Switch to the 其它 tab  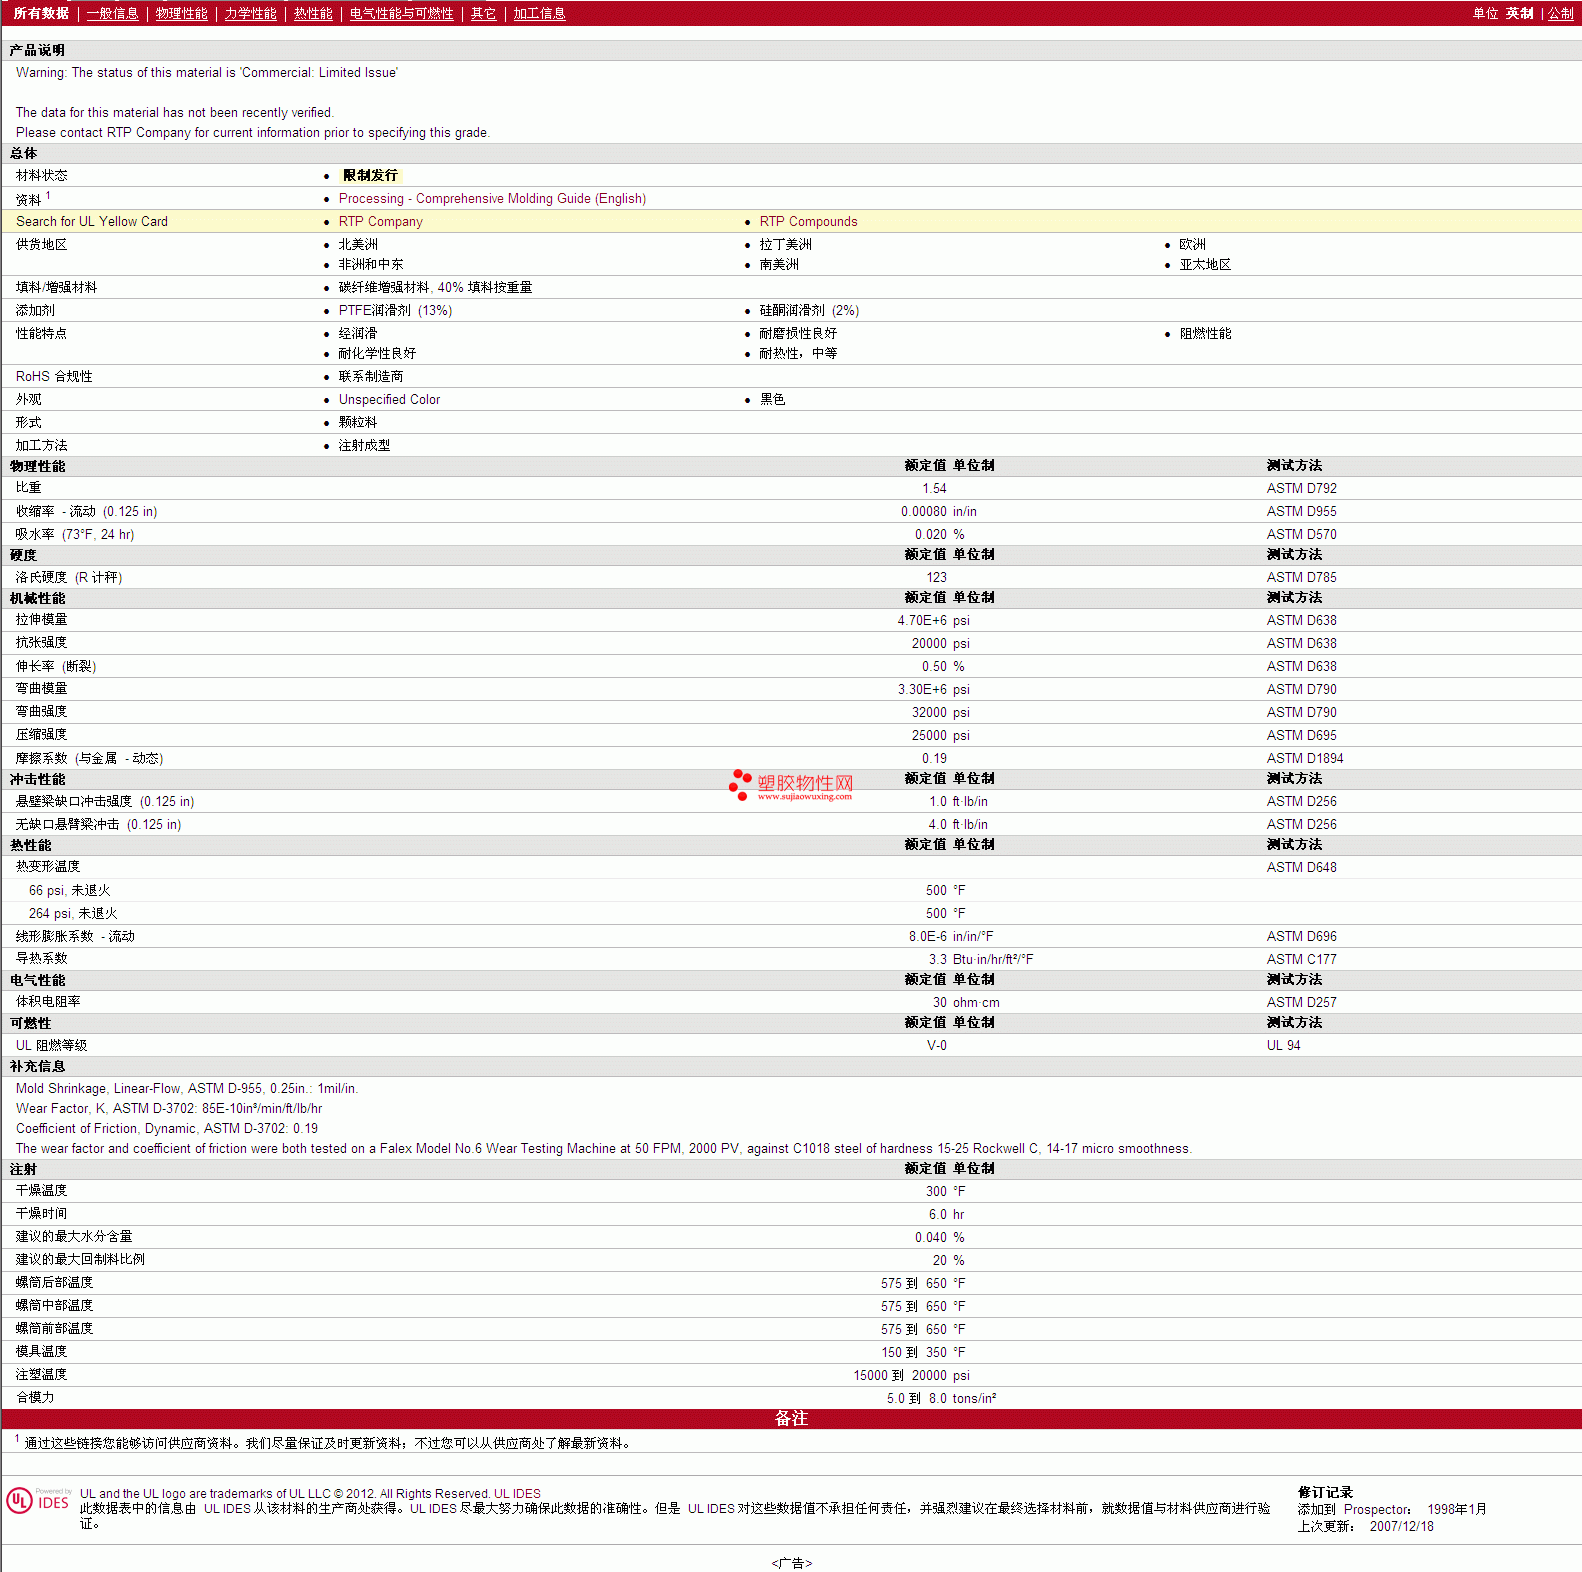coord(483,14)
